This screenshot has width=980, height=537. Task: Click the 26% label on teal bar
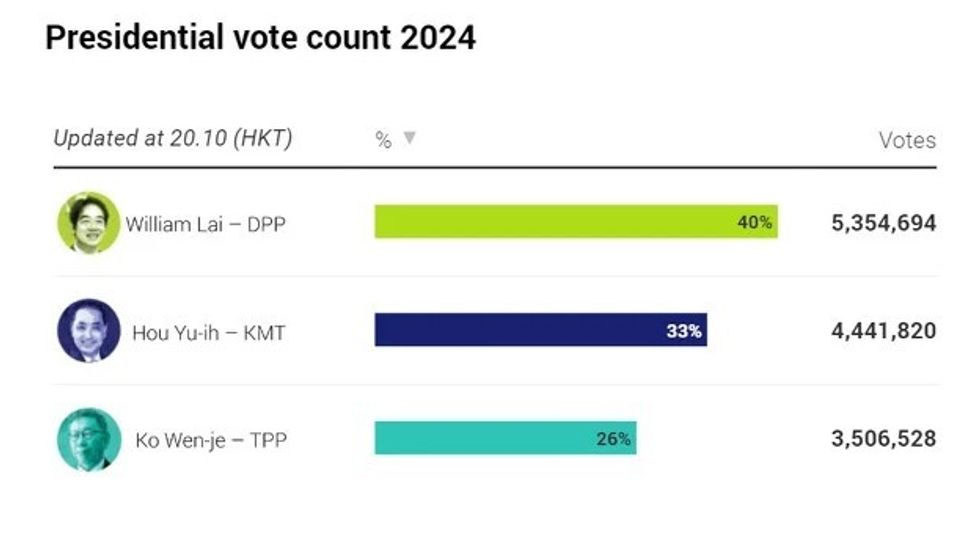click(613, 438)
